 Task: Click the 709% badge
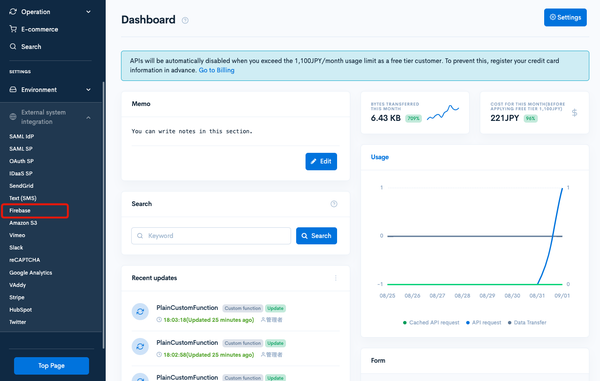[413, 119]
